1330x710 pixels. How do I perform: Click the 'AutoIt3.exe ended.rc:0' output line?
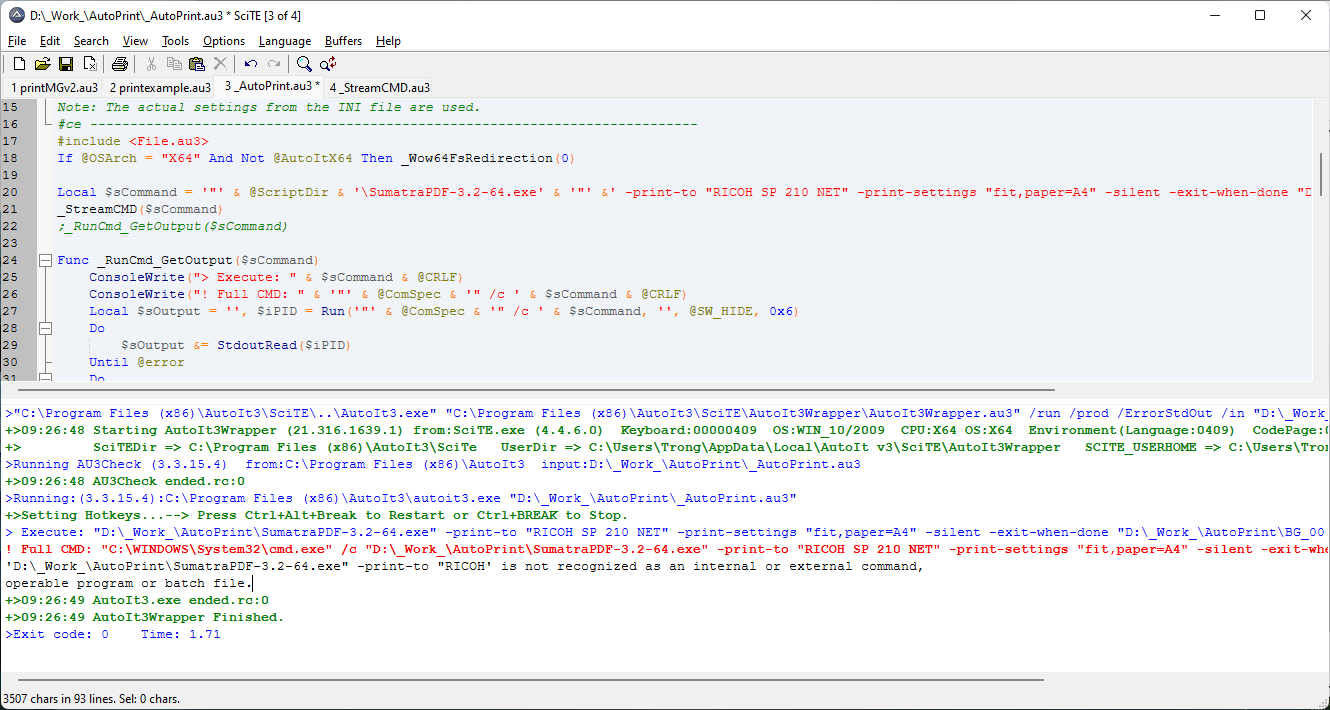[x=137, y=600]
